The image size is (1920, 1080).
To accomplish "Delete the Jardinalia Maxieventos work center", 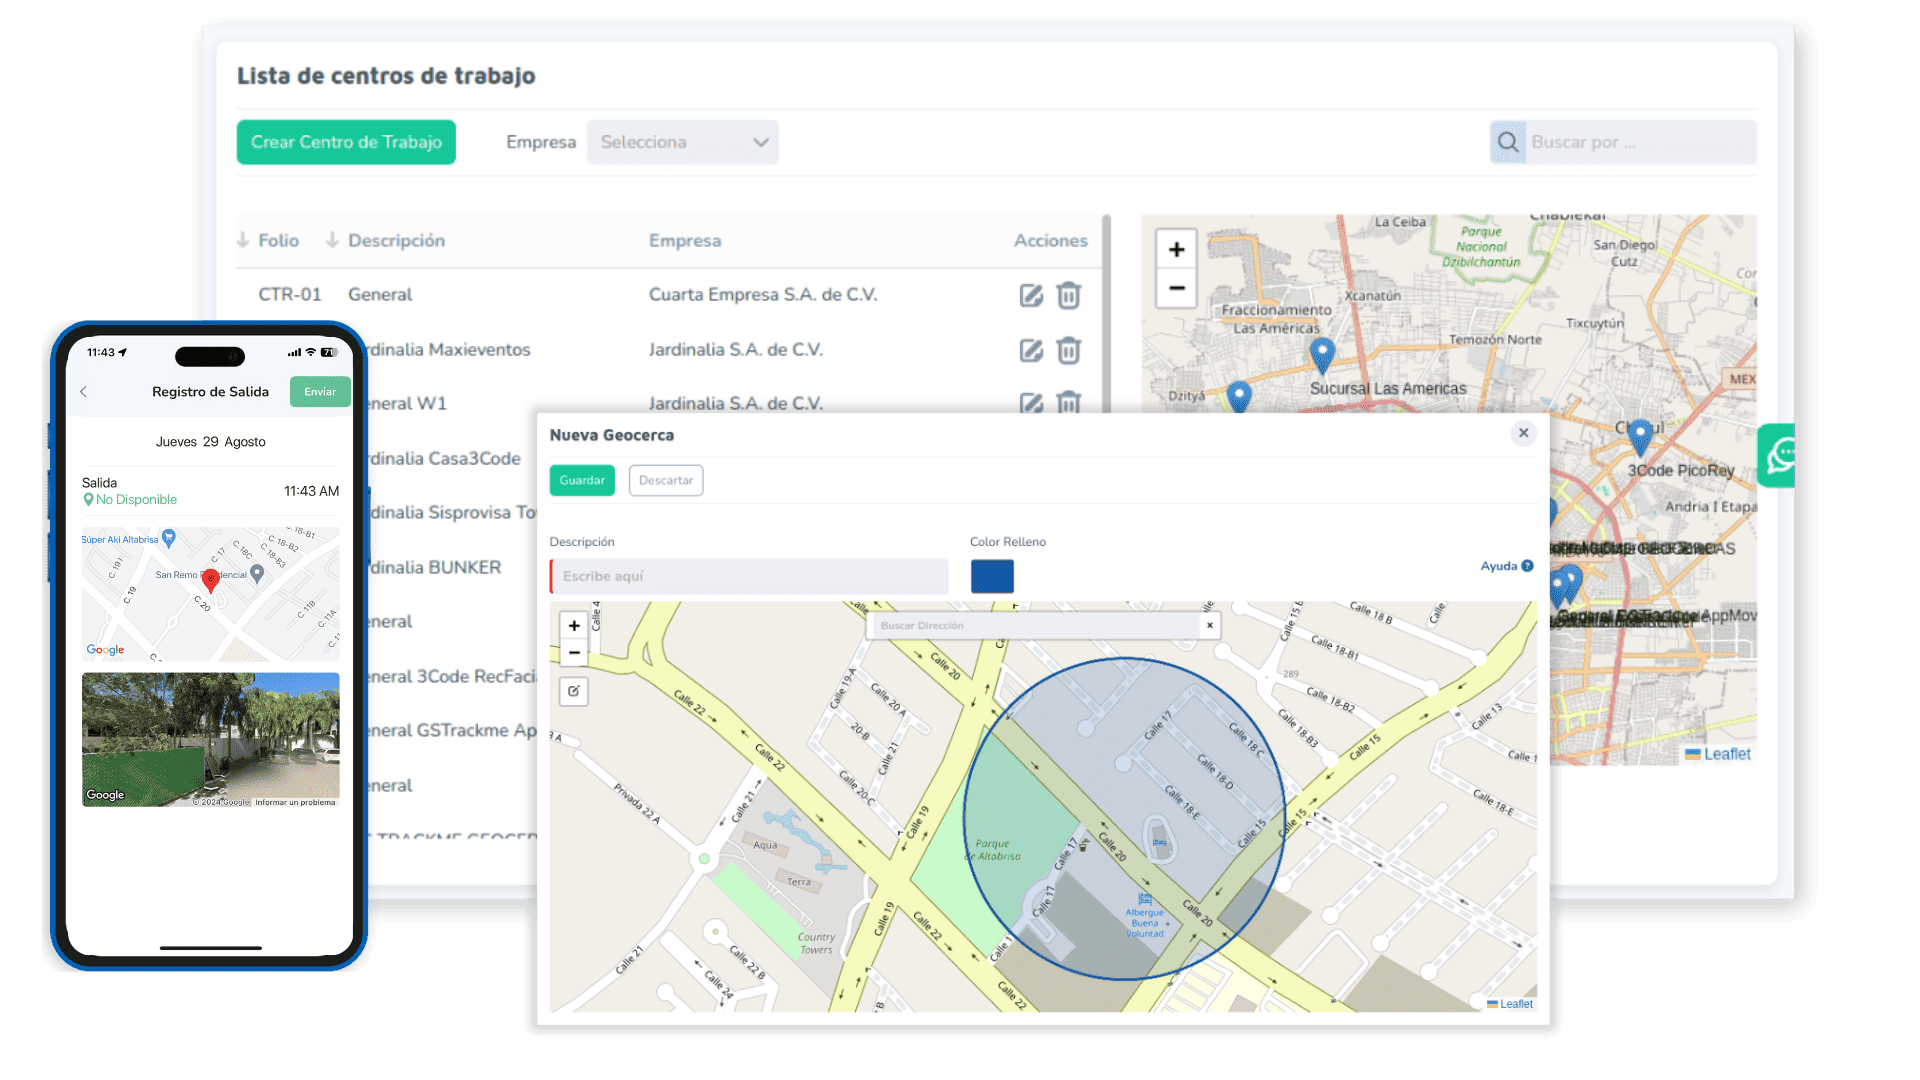I will coord(1069,350).
